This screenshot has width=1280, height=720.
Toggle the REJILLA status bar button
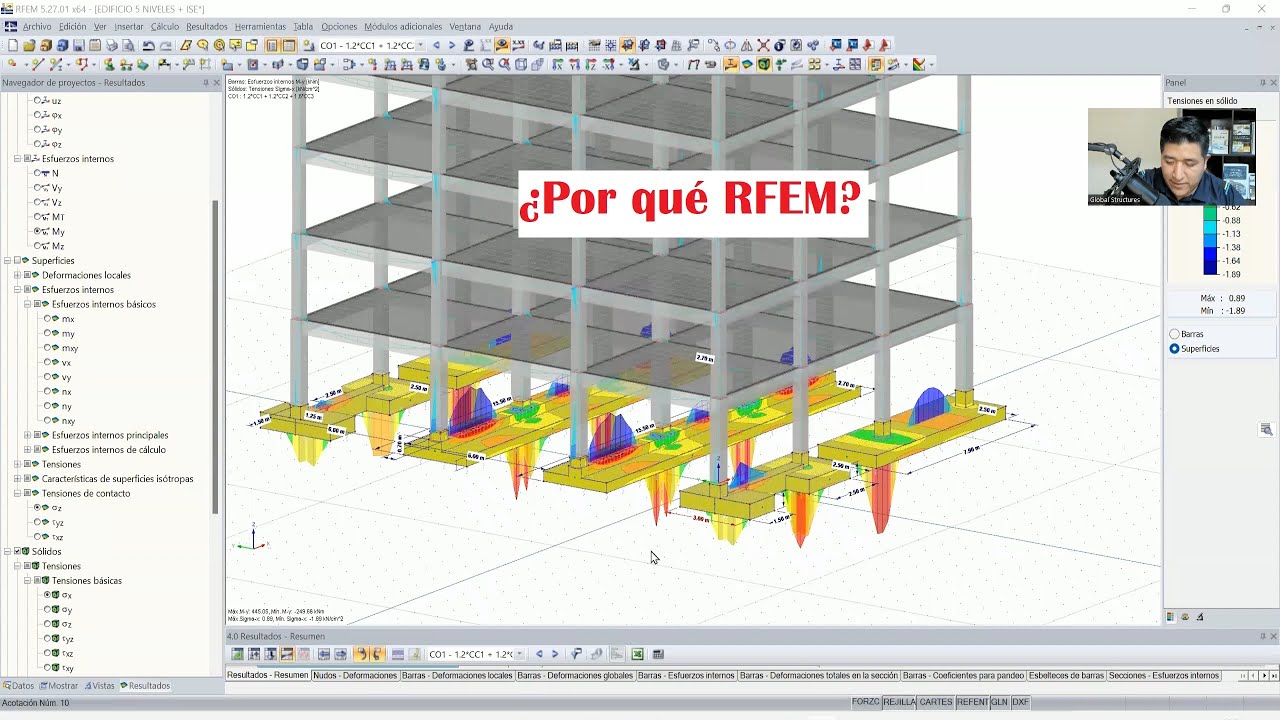point(899,702)
